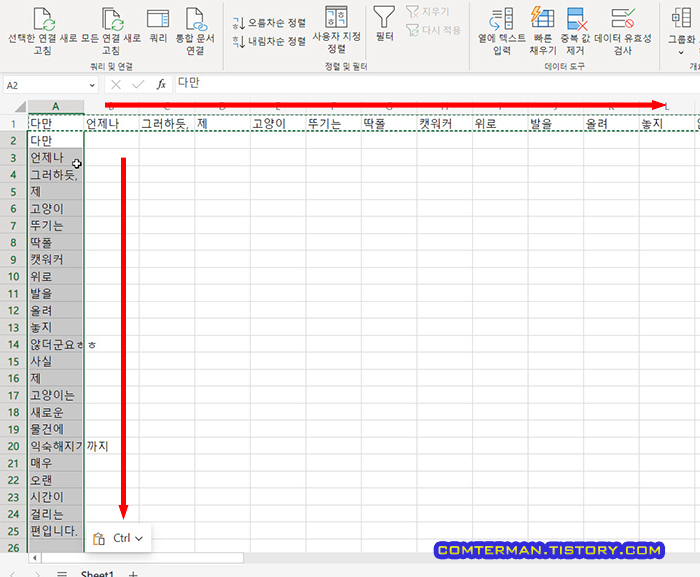
Task: Sort descending with 내림차순 정렬
Action: pos(269,42)
